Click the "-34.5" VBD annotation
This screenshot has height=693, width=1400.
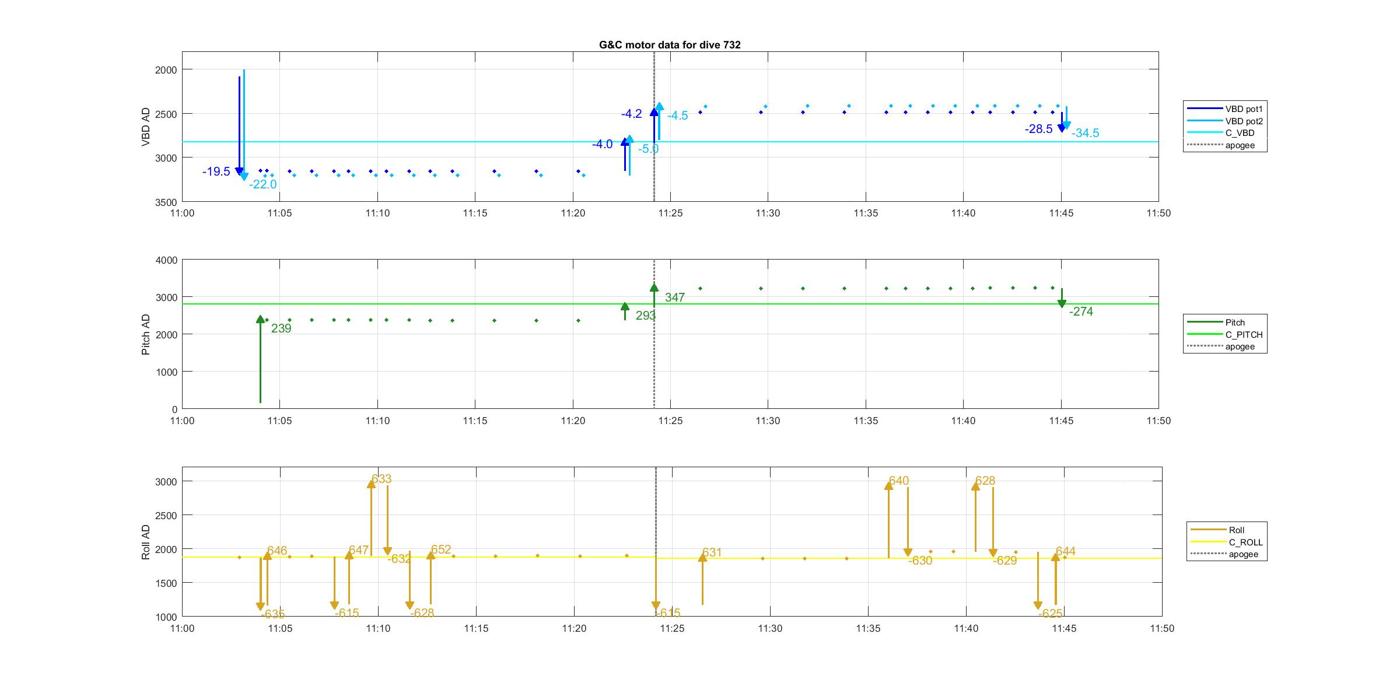point(1085,133)
